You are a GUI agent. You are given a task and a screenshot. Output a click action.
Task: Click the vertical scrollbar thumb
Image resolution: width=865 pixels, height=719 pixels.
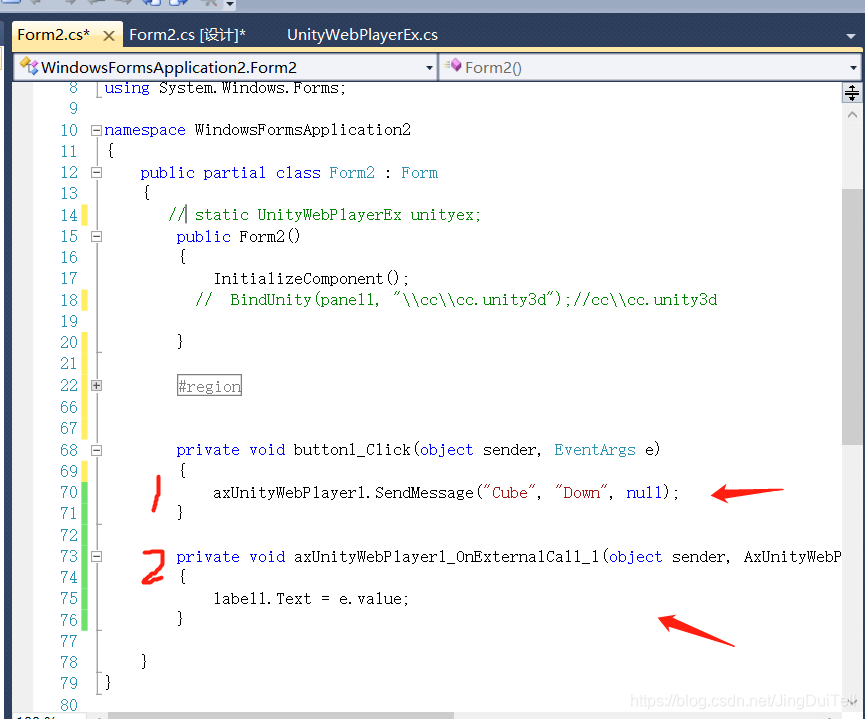(x=852, y=316)
